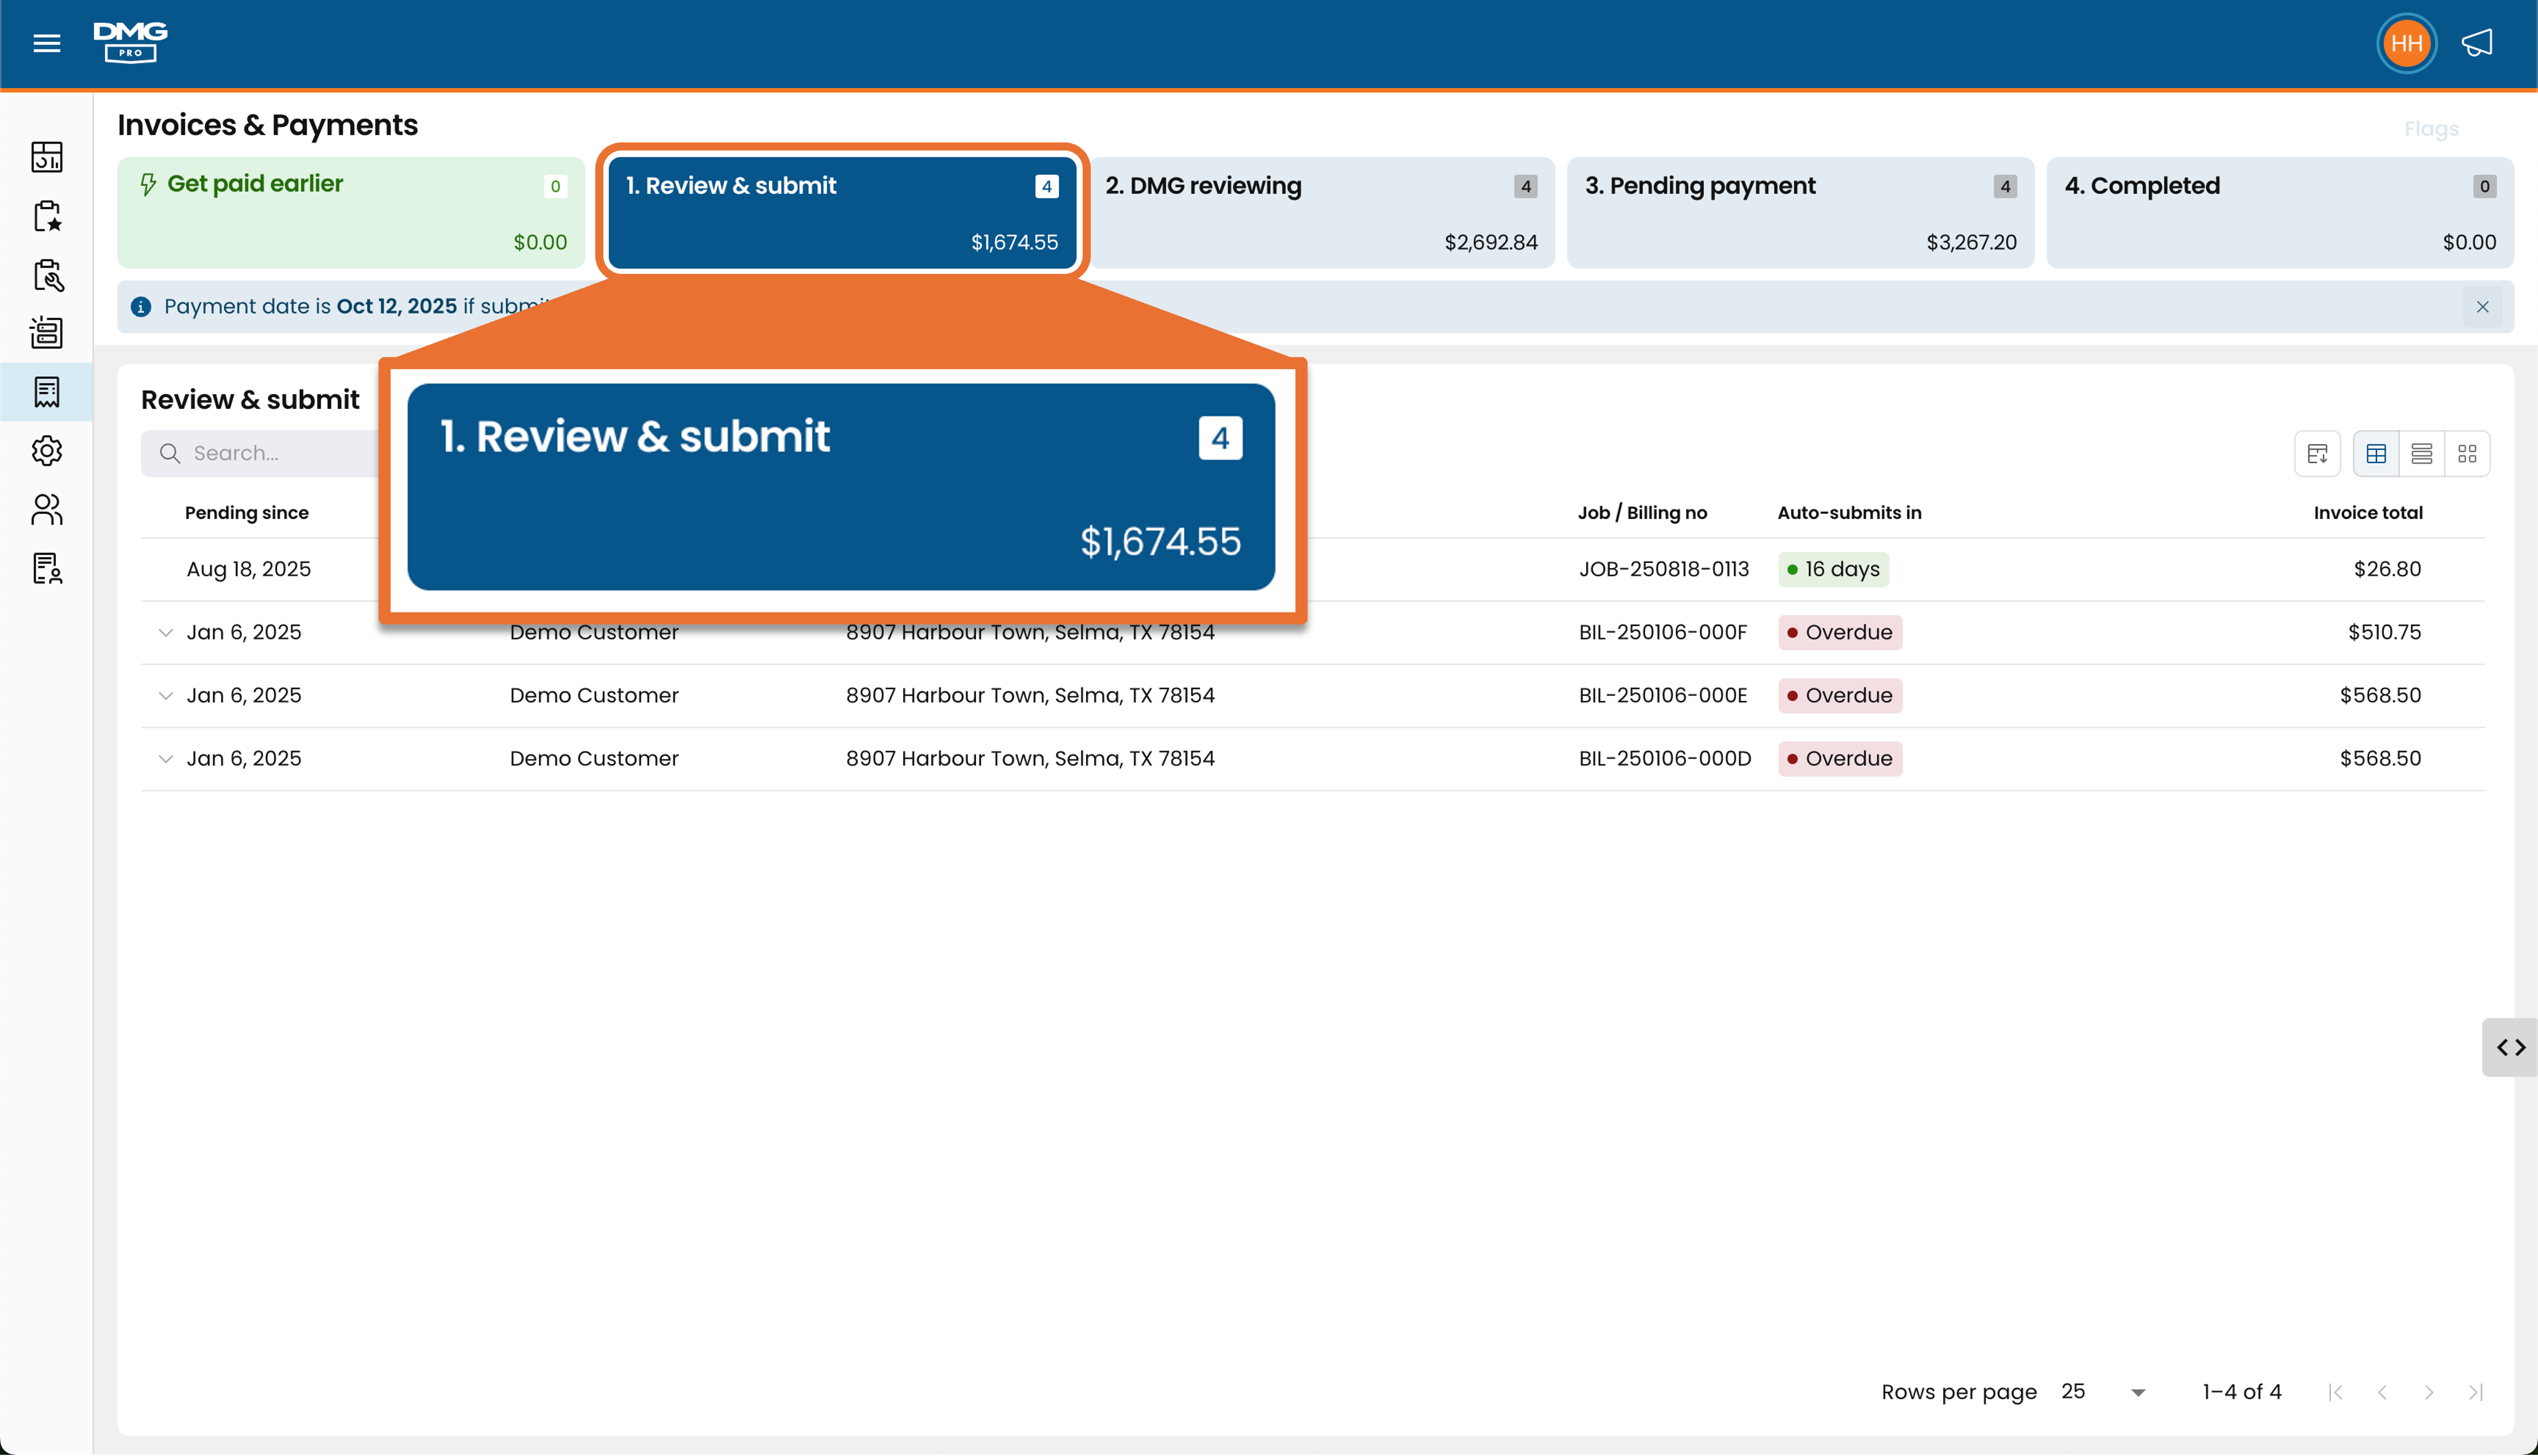Image resolution: width=2538 pixels, height=1456 pixels.
Task: Open the clipboard star sidebar icon
Action: 46,215
